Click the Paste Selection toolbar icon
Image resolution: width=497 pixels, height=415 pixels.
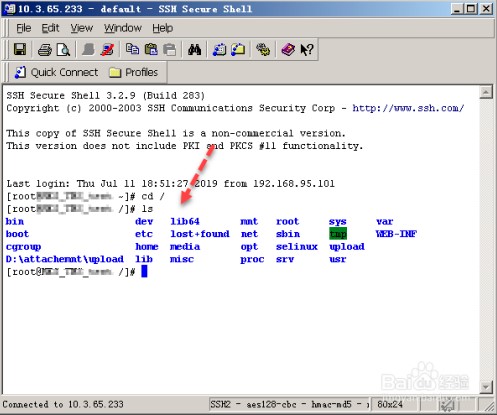(x=170, y=50)
